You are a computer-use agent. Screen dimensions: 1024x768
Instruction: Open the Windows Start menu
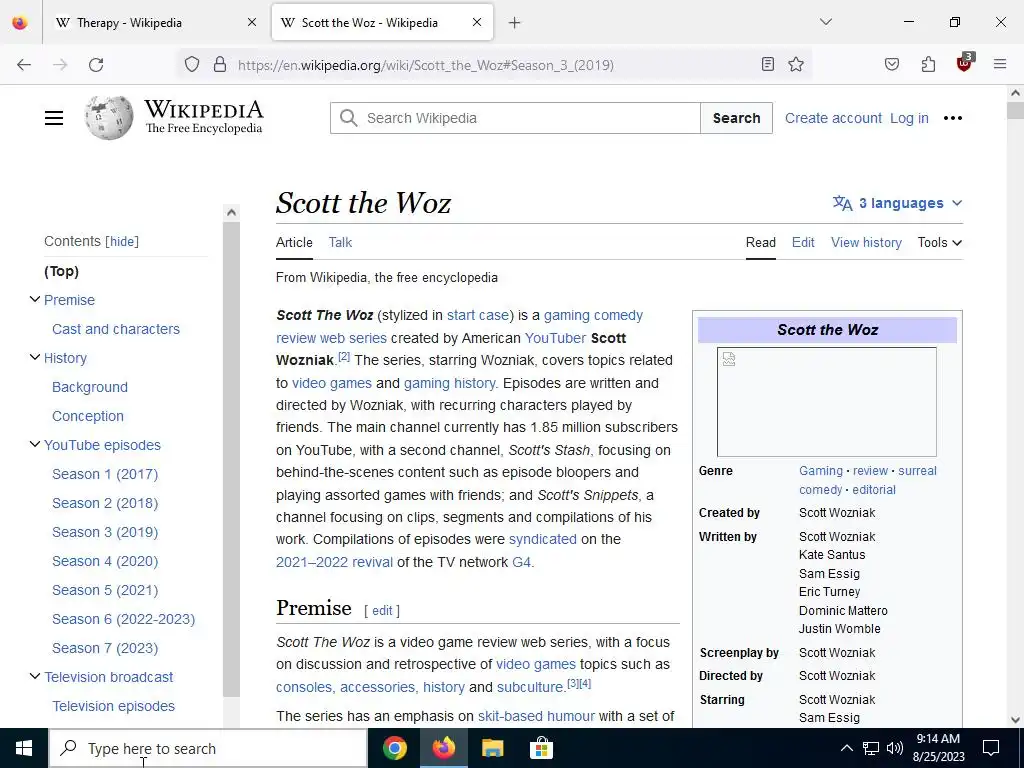(x=24, y=748)
